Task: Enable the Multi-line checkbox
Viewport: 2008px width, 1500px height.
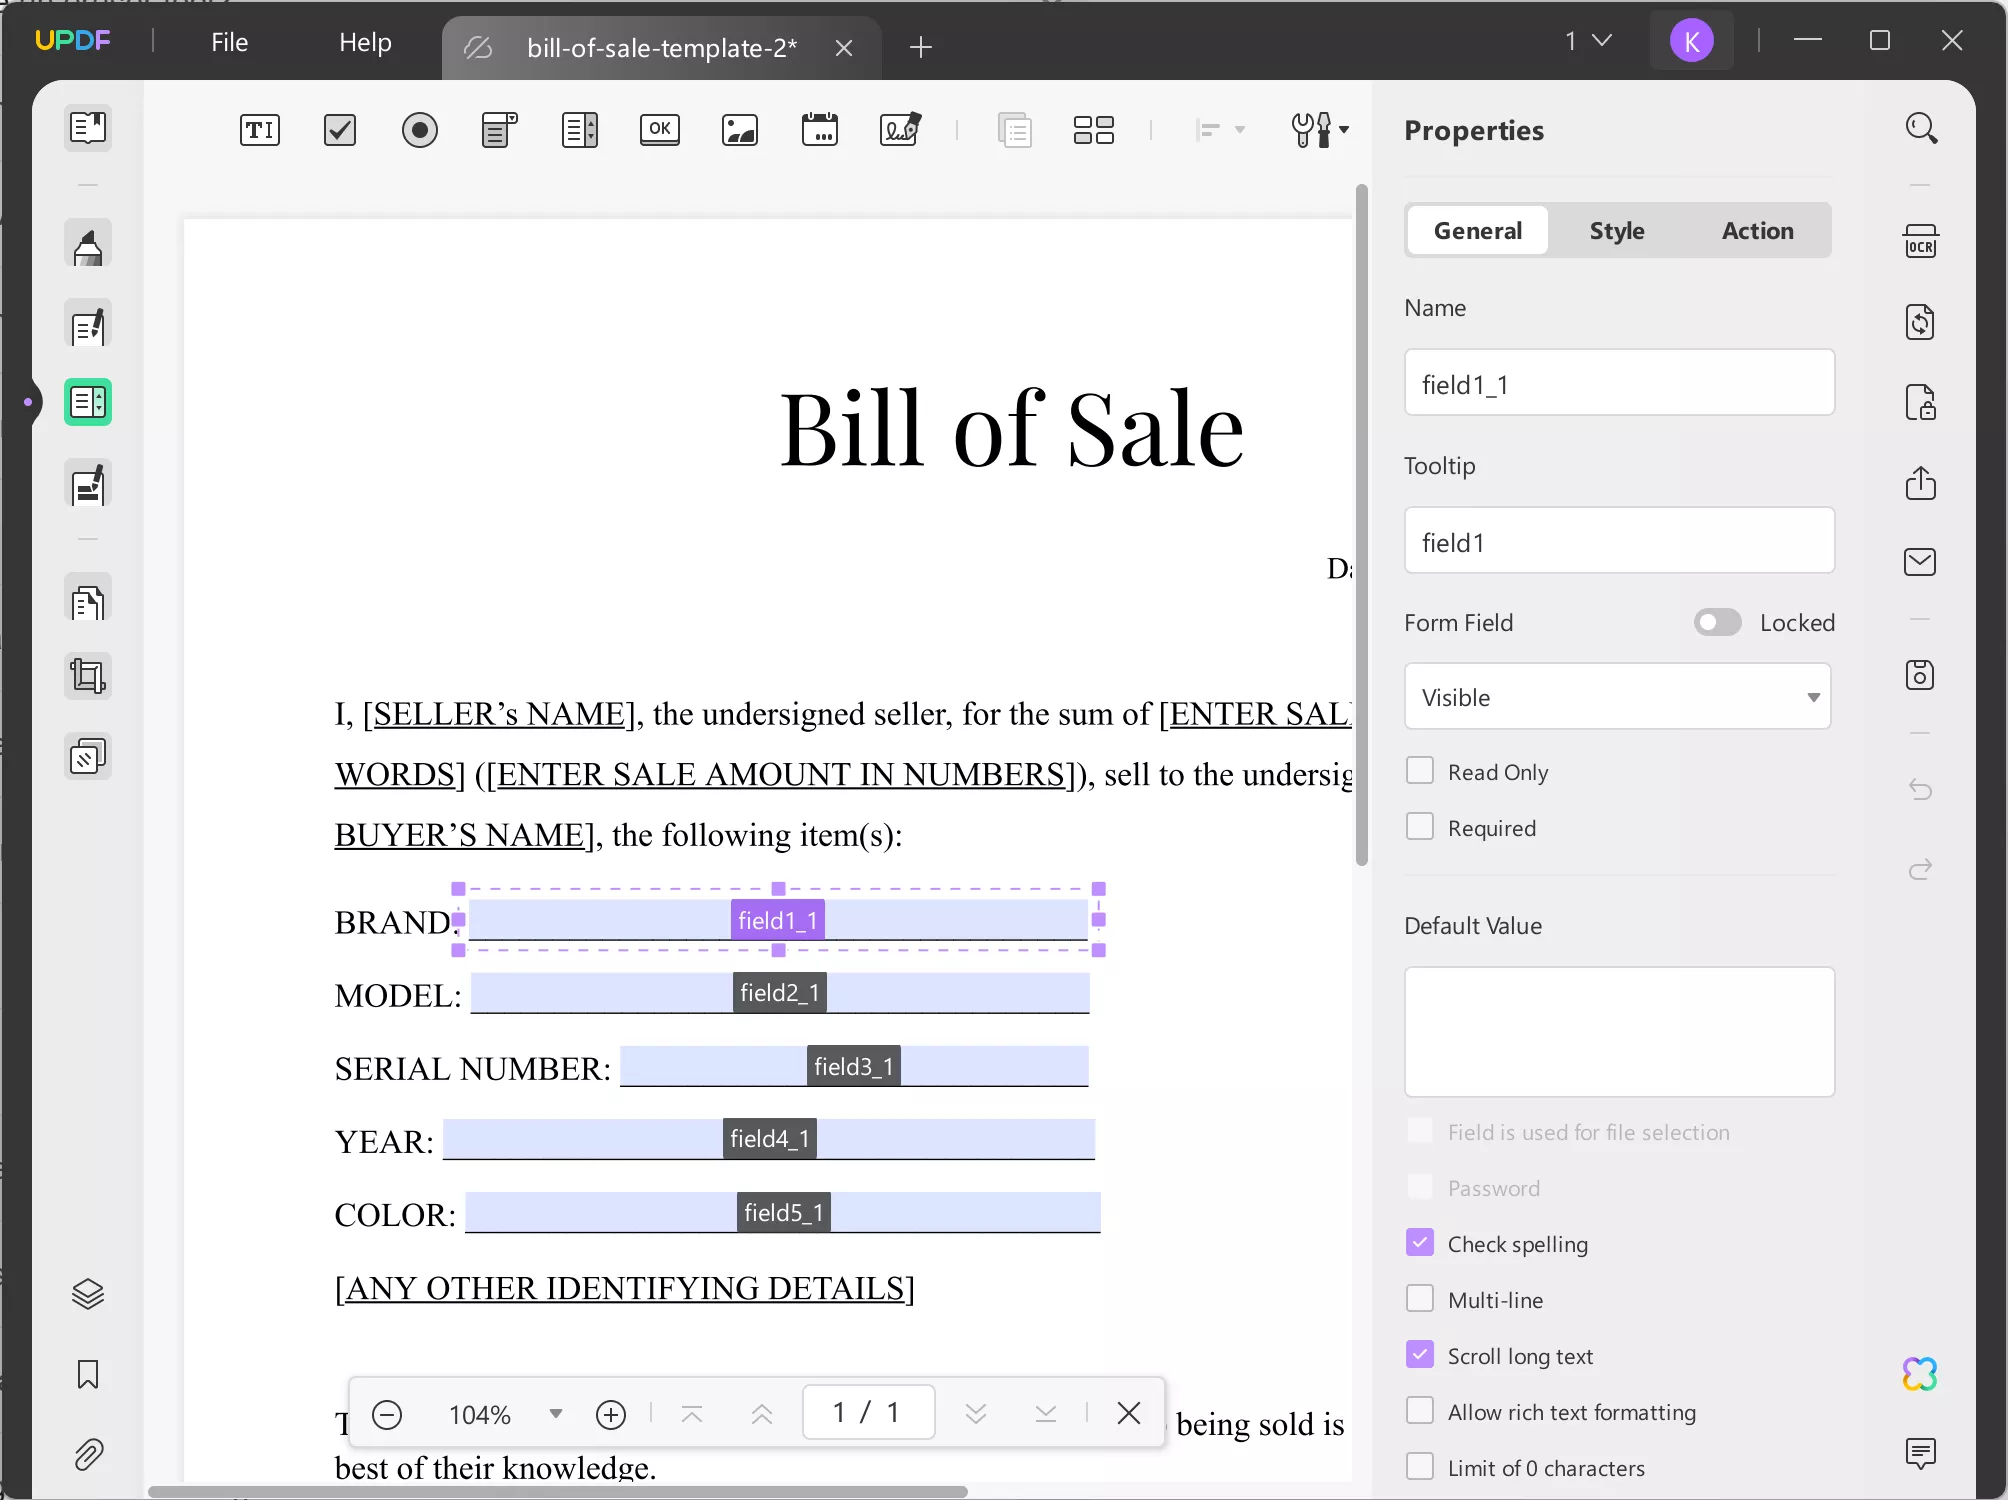Action: point(1420,1299)
